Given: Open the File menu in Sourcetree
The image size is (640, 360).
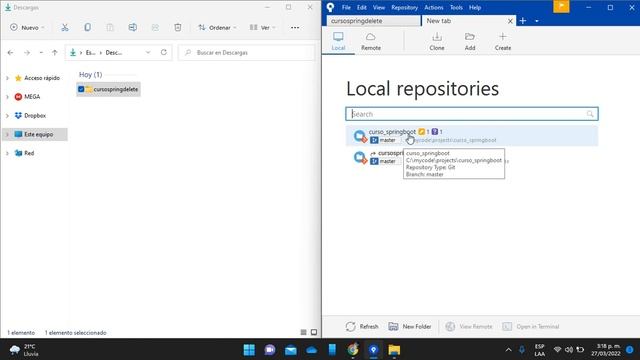Looking at the screenshot, I should [346, 7].
